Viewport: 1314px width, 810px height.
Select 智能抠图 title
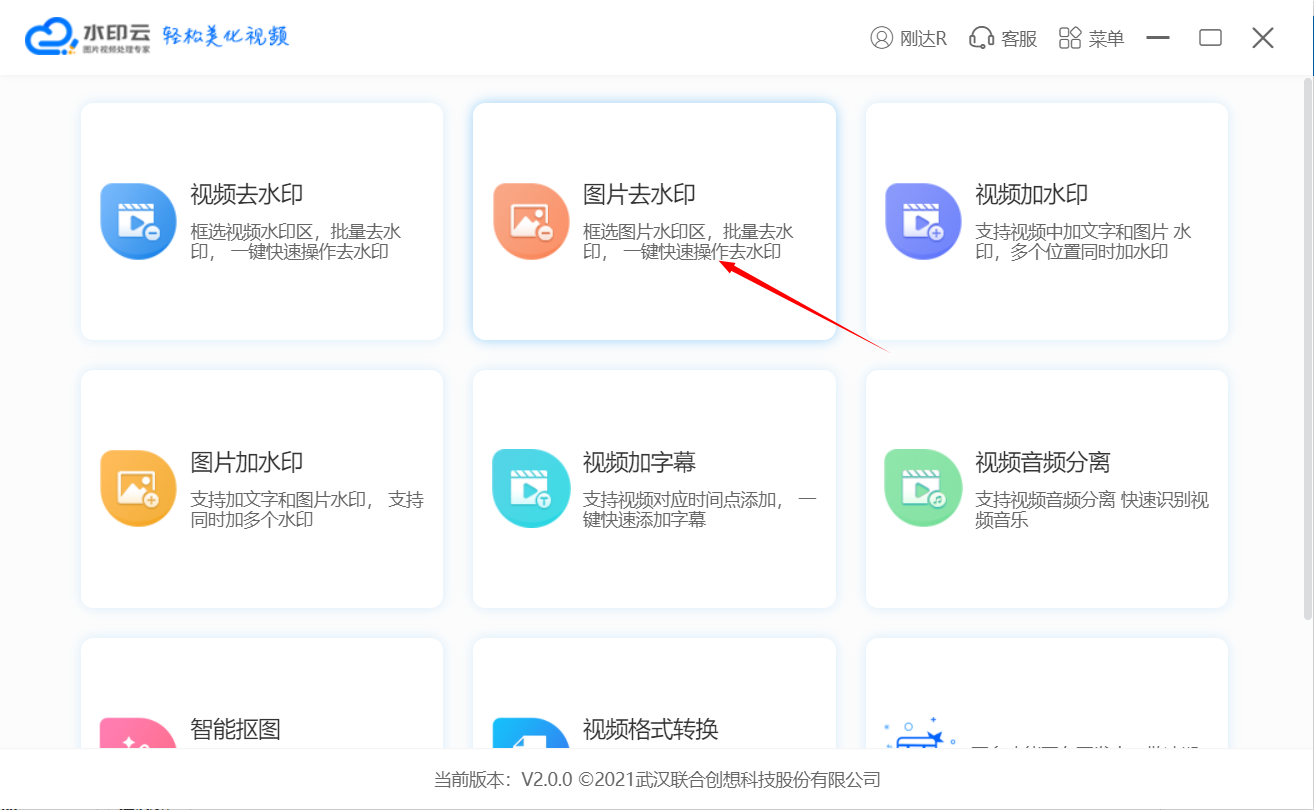pos(236,729)
